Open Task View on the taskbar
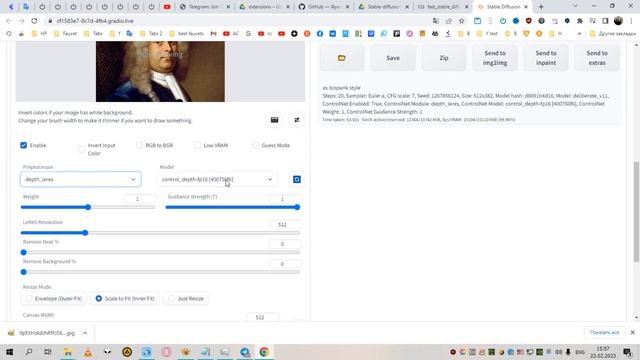Screen dimensions: 640x360 48,352
